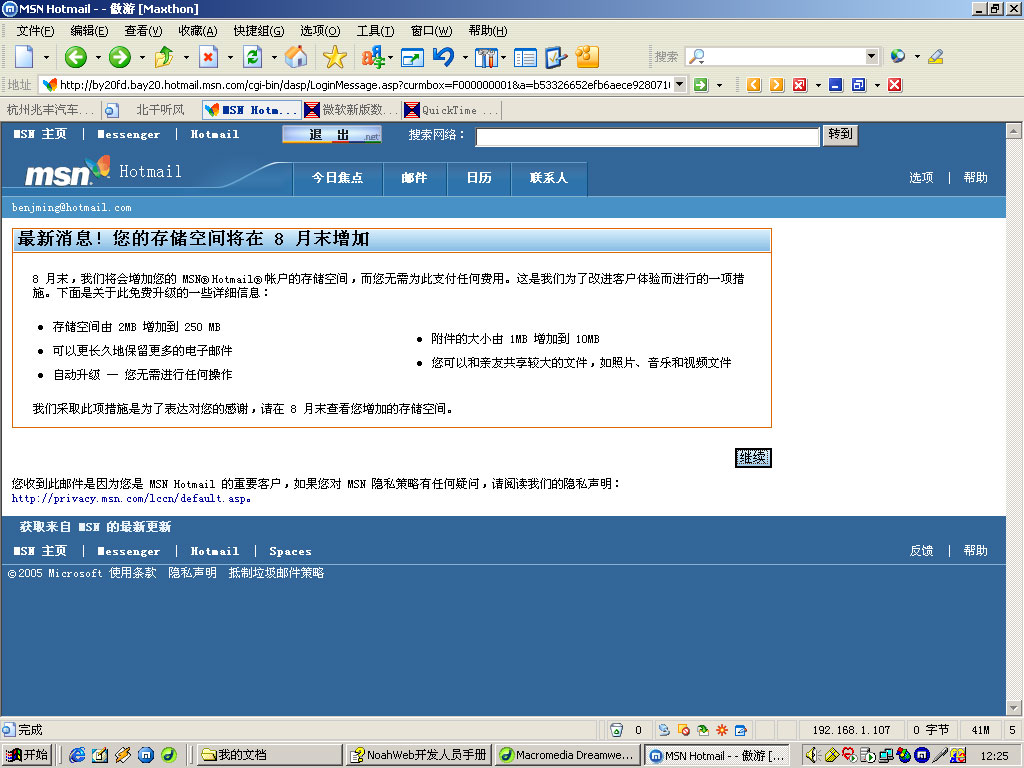1024x768 pixels.
Task: Click the 今日焦点 navigation button
Action: point(337,178)
